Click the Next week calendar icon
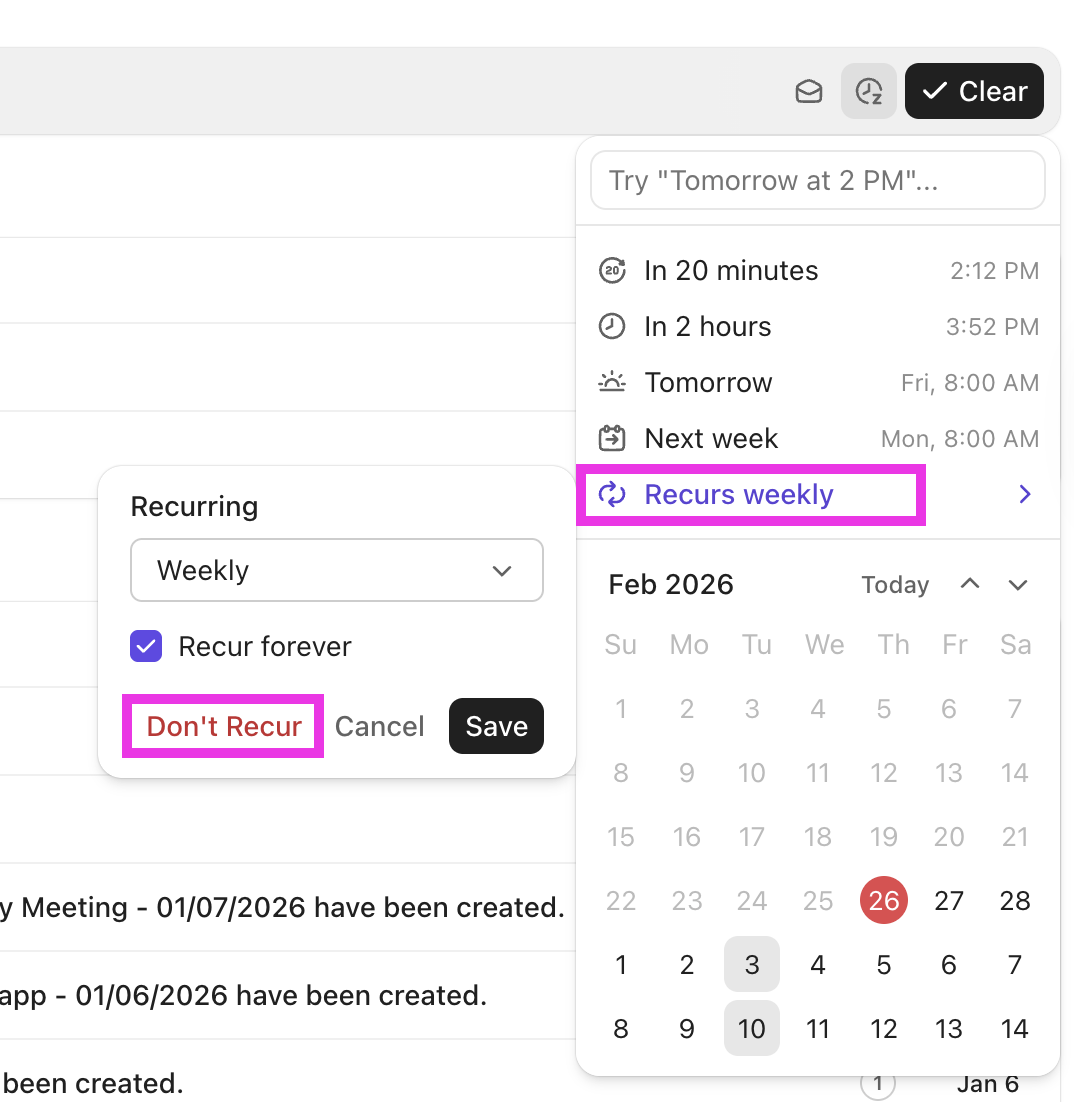Viewport: 1074px width, 1102px height. [611, 439]
